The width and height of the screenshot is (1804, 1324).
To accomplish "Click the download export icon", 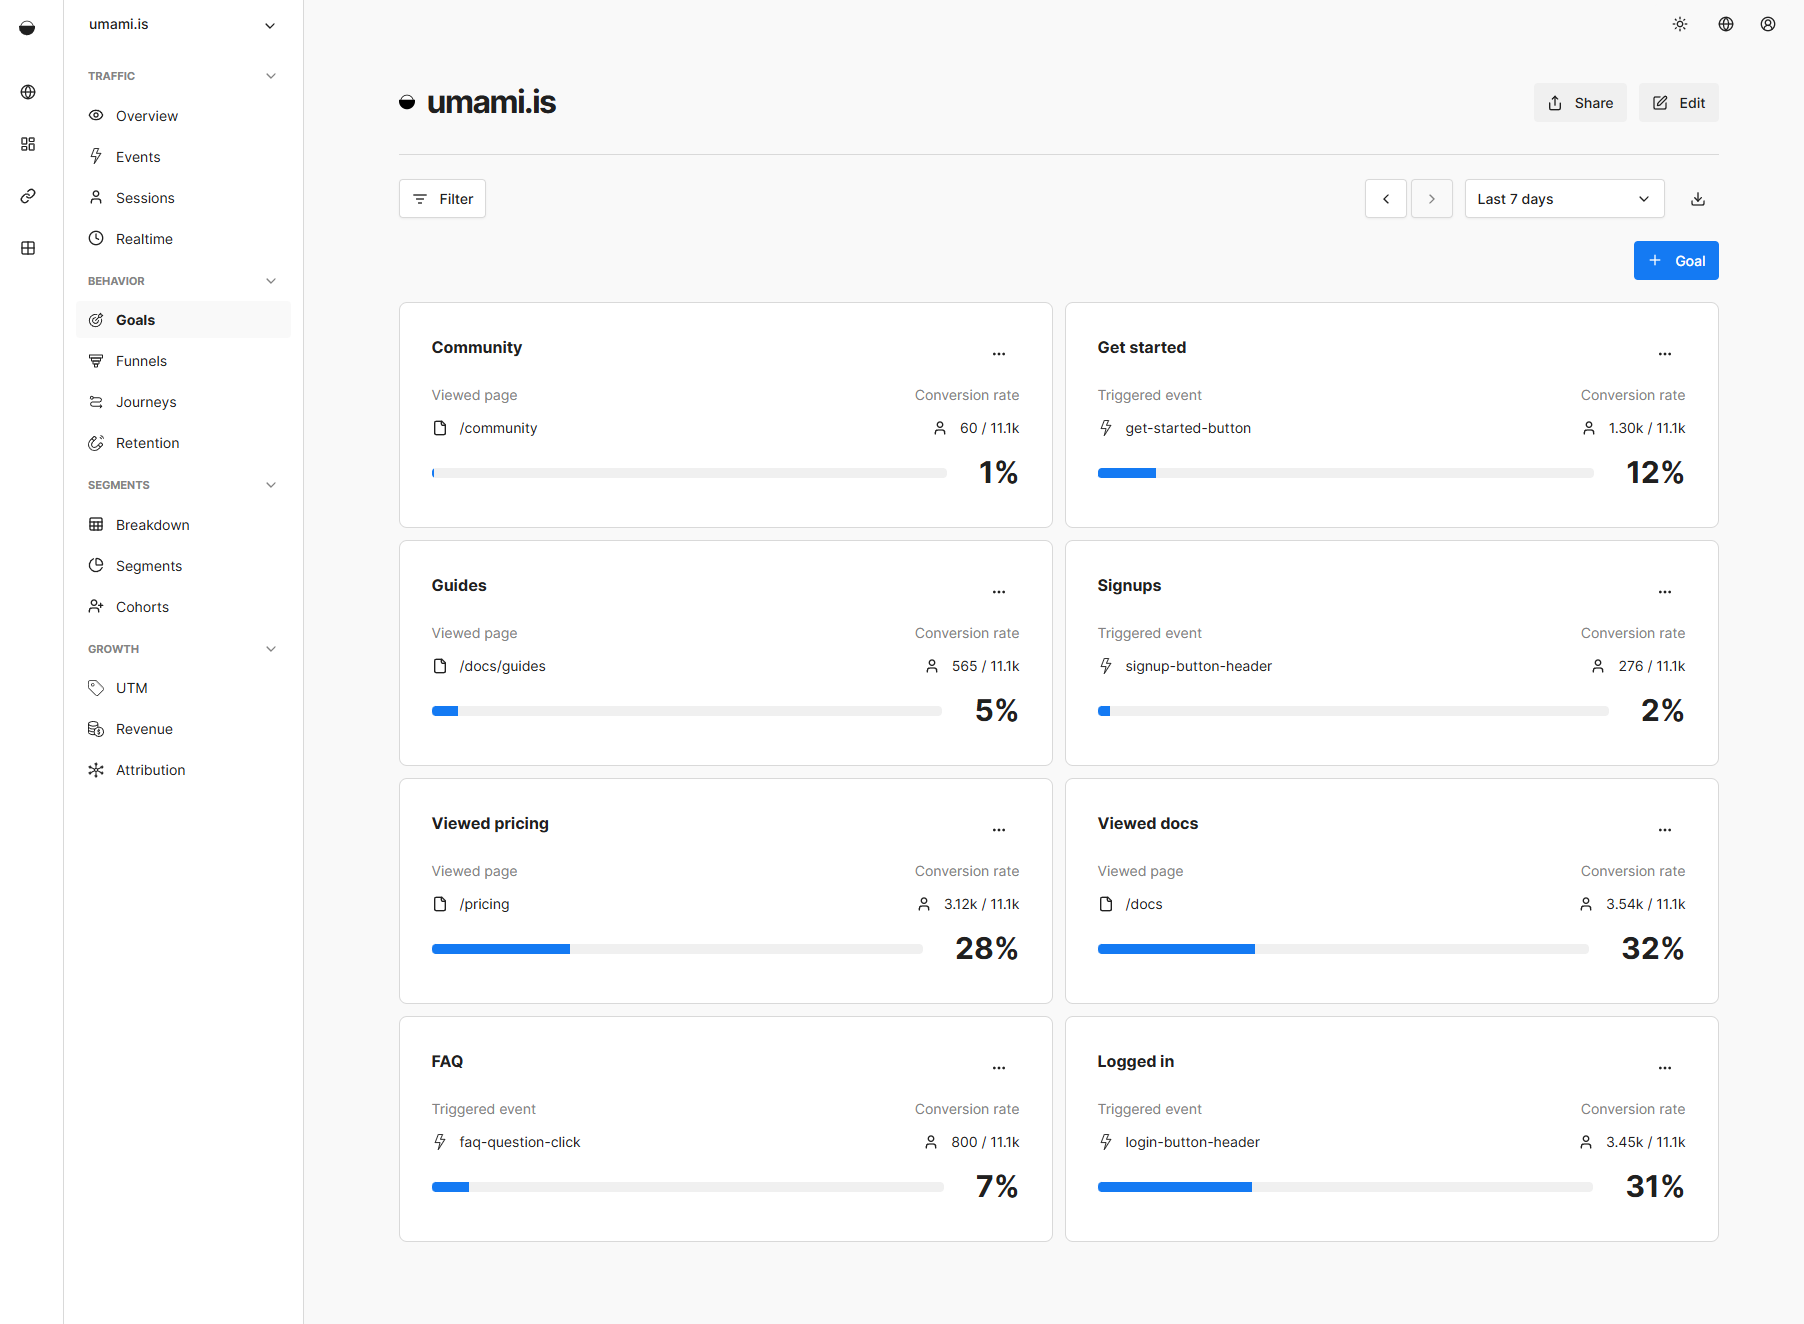I will point(1698,199).
